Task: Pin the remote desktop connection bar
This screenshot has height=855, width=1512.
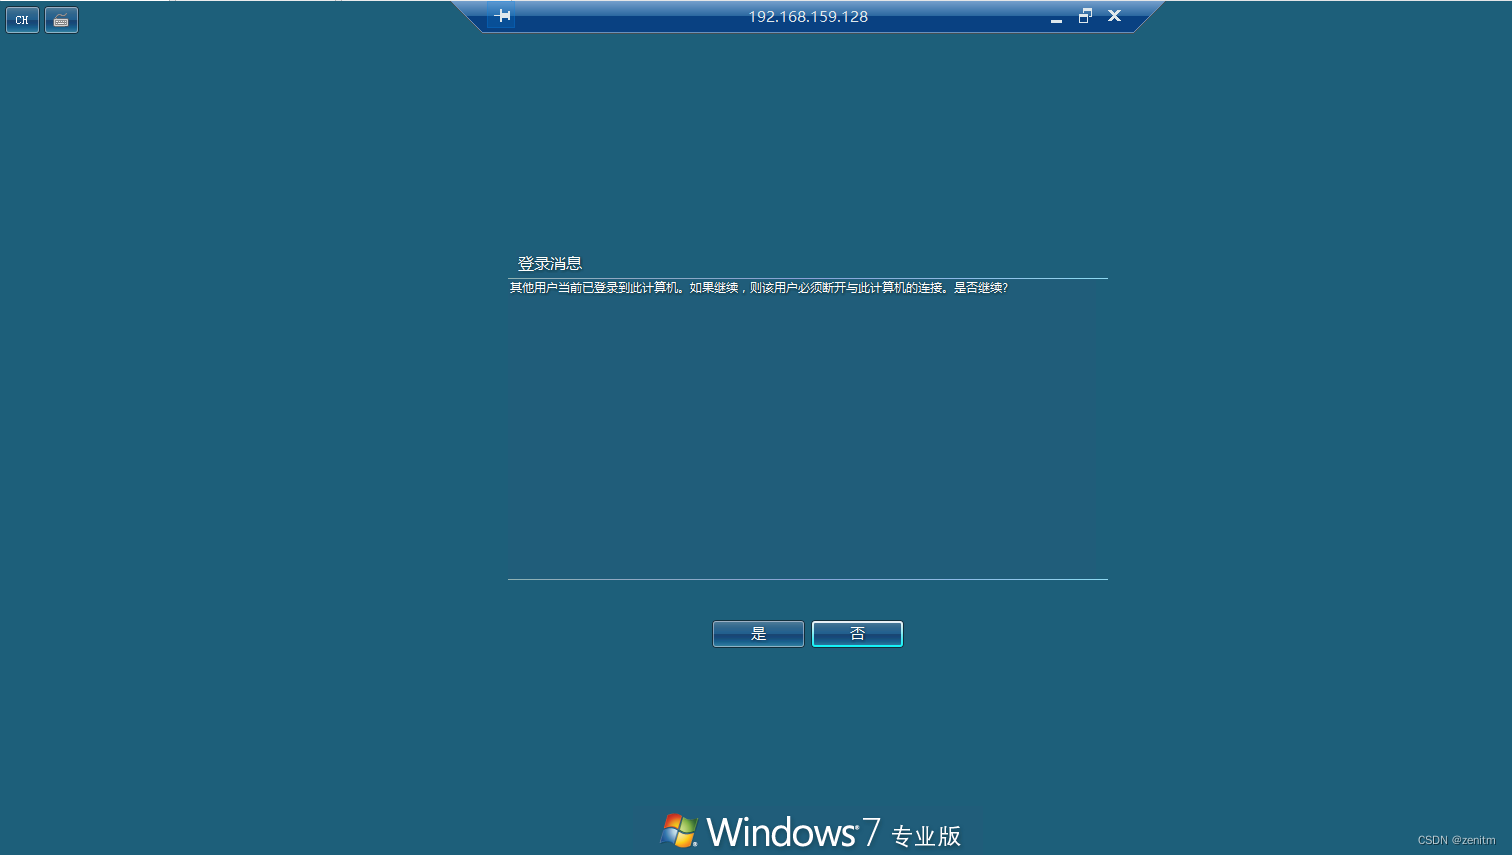Action: coord(503,16)
